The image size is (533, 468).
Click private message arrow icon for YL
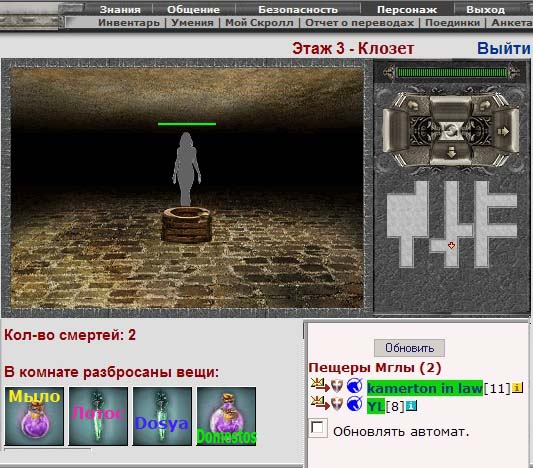point(320,403)
